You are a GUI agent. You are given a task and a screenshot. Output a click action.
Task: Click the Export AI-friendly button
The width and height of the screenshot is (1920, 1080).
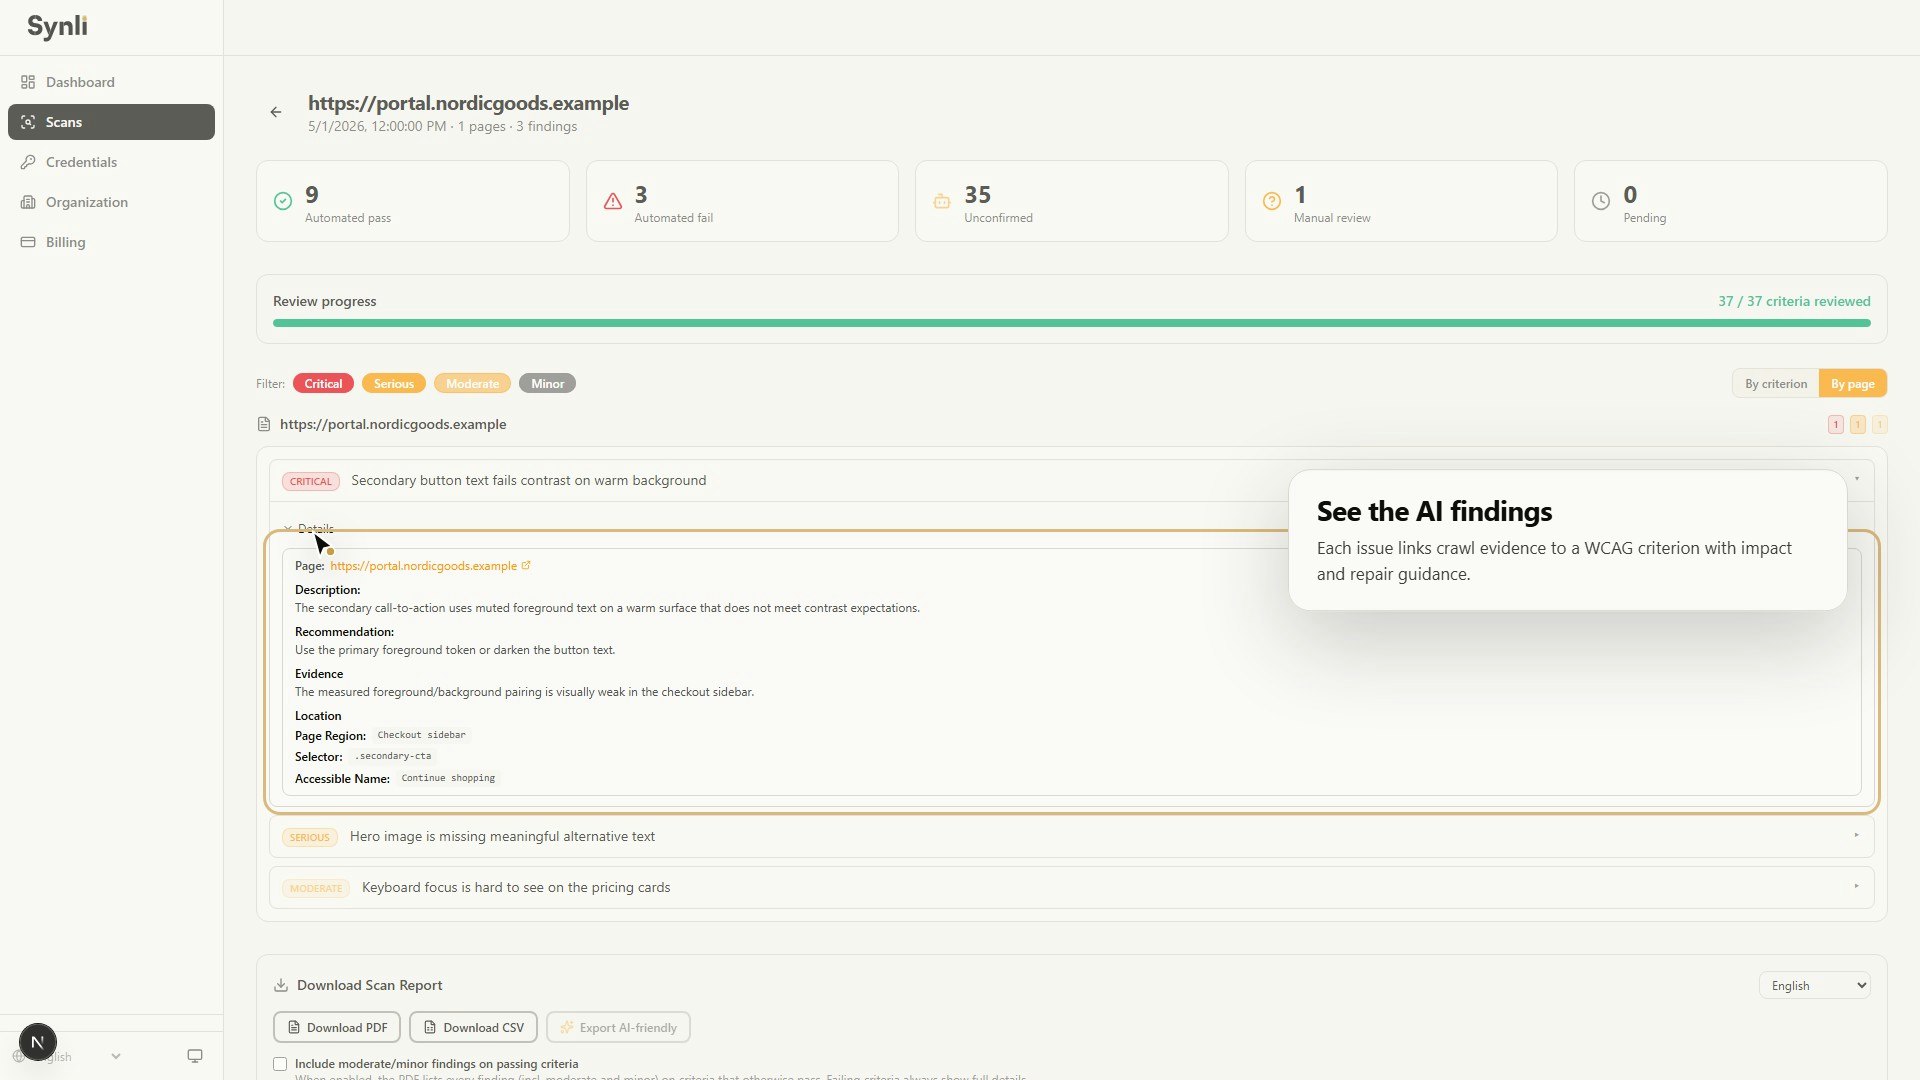point(618,1027)
